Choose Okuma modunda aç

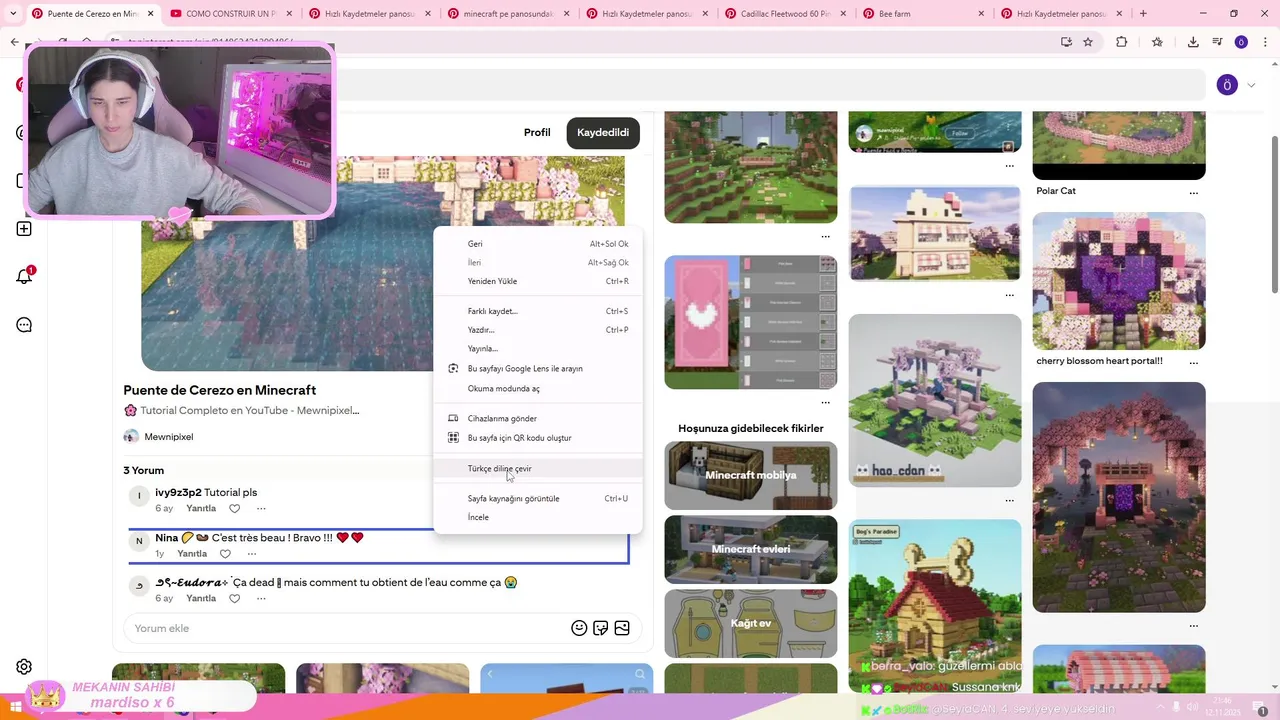(538, 388)
